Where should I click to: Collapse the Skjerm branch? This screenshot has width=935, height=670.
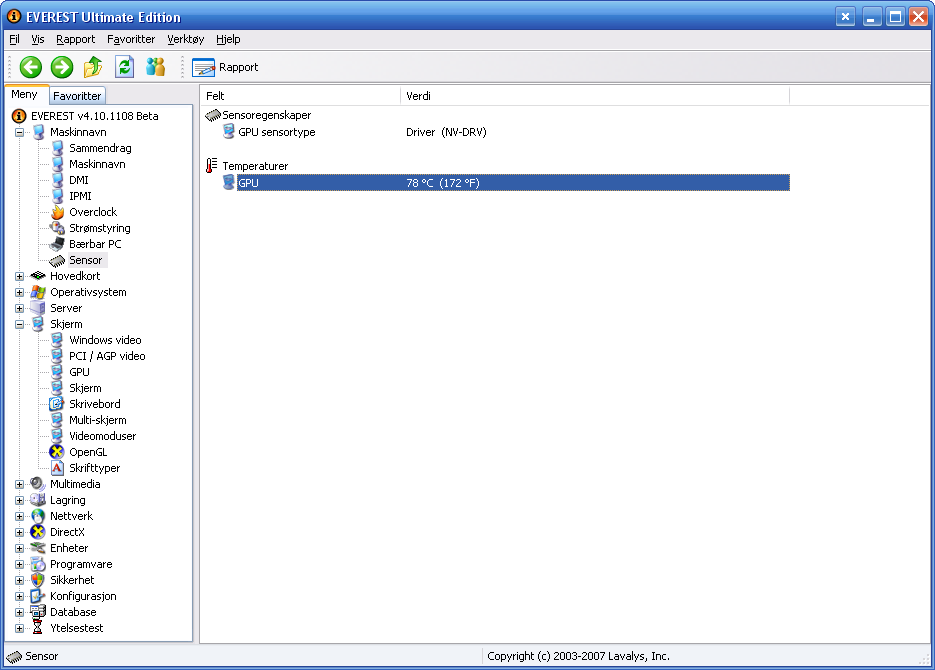point(20,325)
